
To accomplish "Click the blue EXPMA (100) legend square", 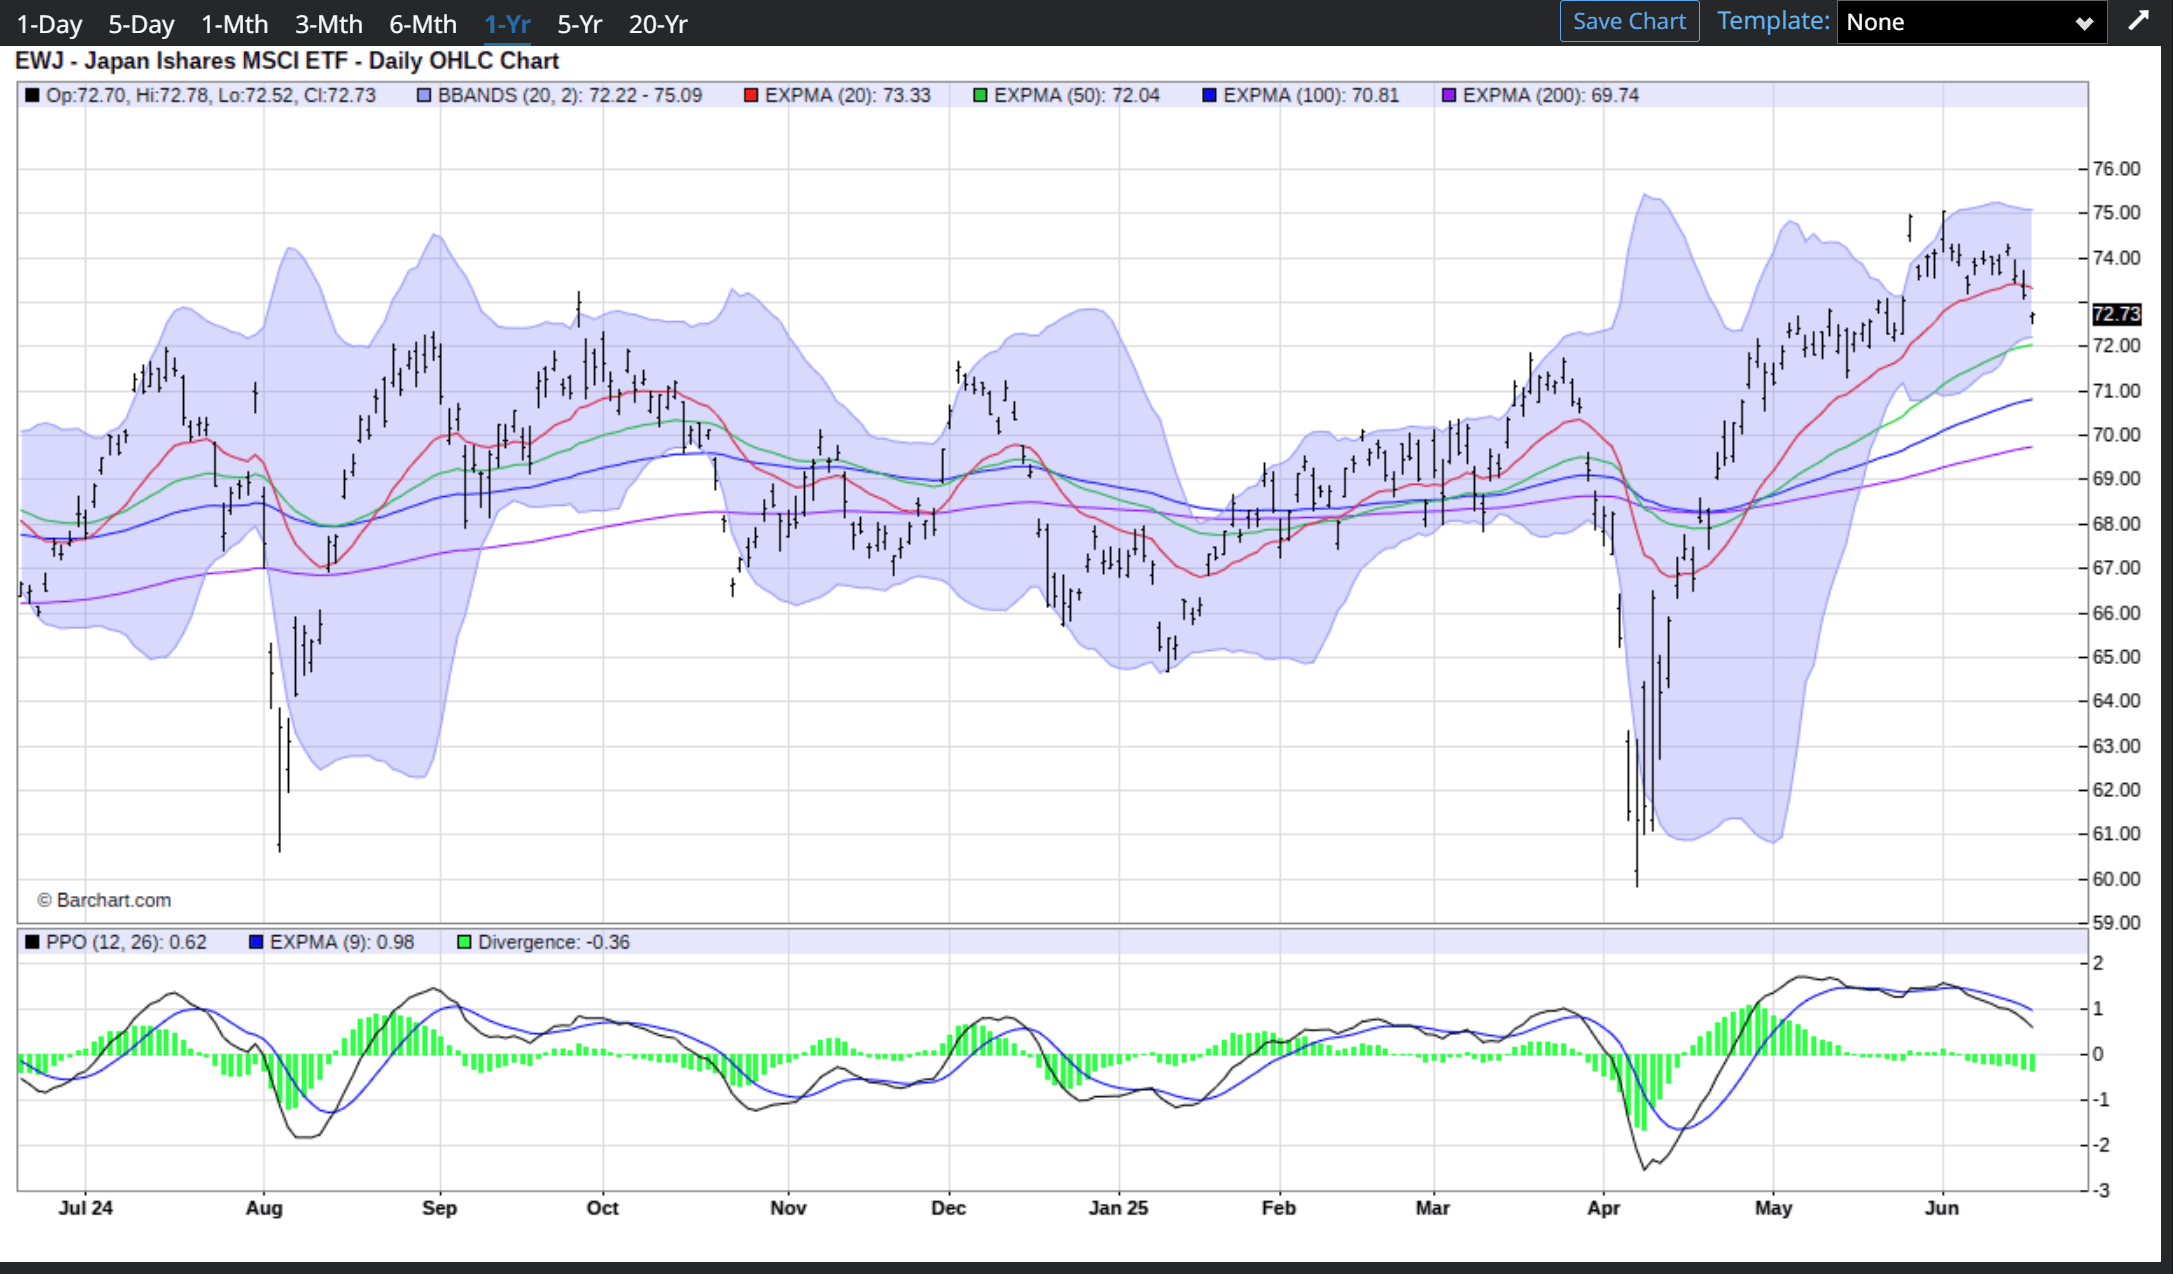I will [1209, 96].
